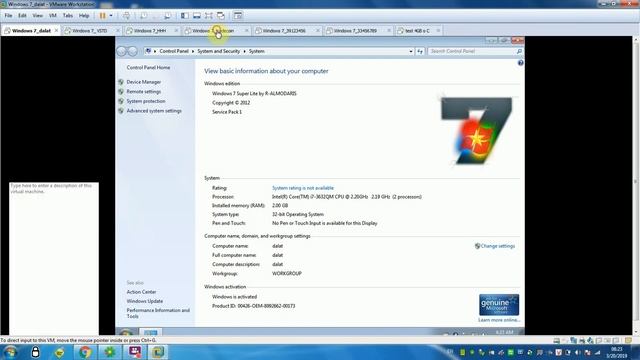
Task: Open Google Chrome from the taskbar
Action: click(85, 352)
